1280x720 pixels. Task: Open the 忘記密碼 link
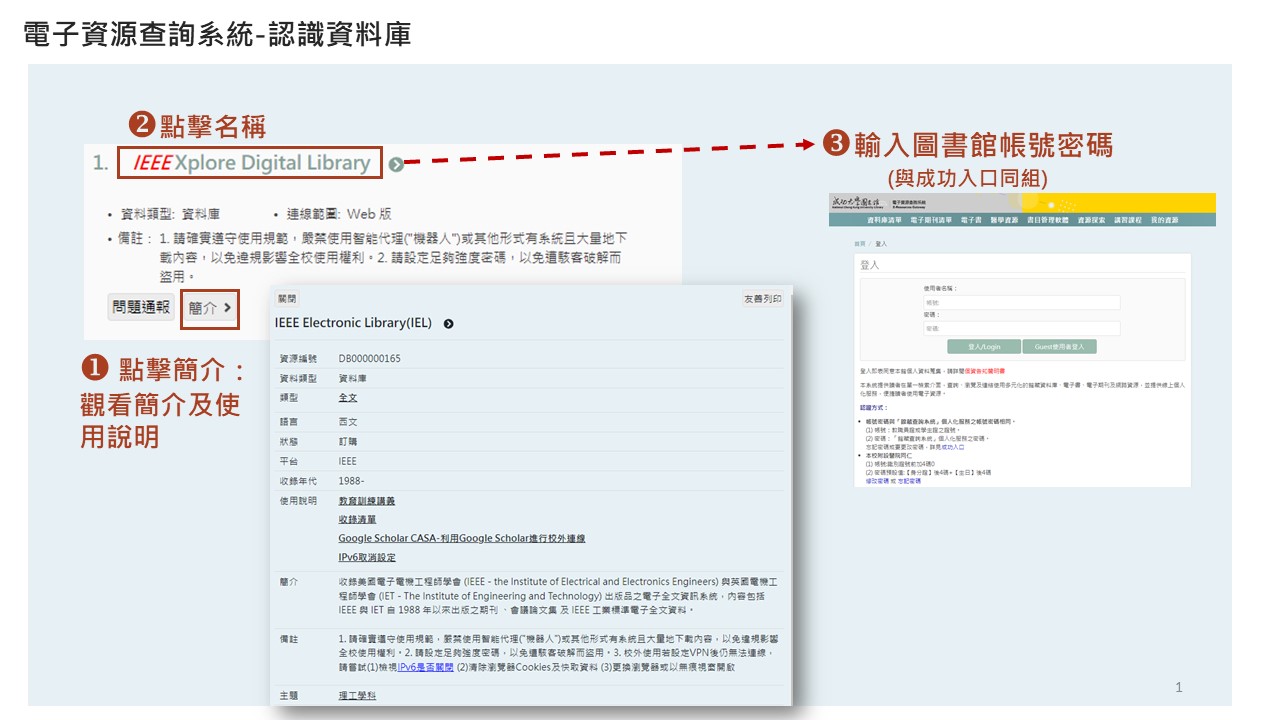point(909,481)
